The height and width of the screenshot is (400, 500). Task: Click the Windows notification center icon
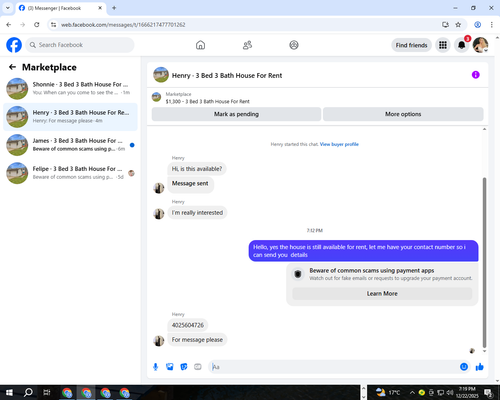pyautogui.click(x=488, y=392)
